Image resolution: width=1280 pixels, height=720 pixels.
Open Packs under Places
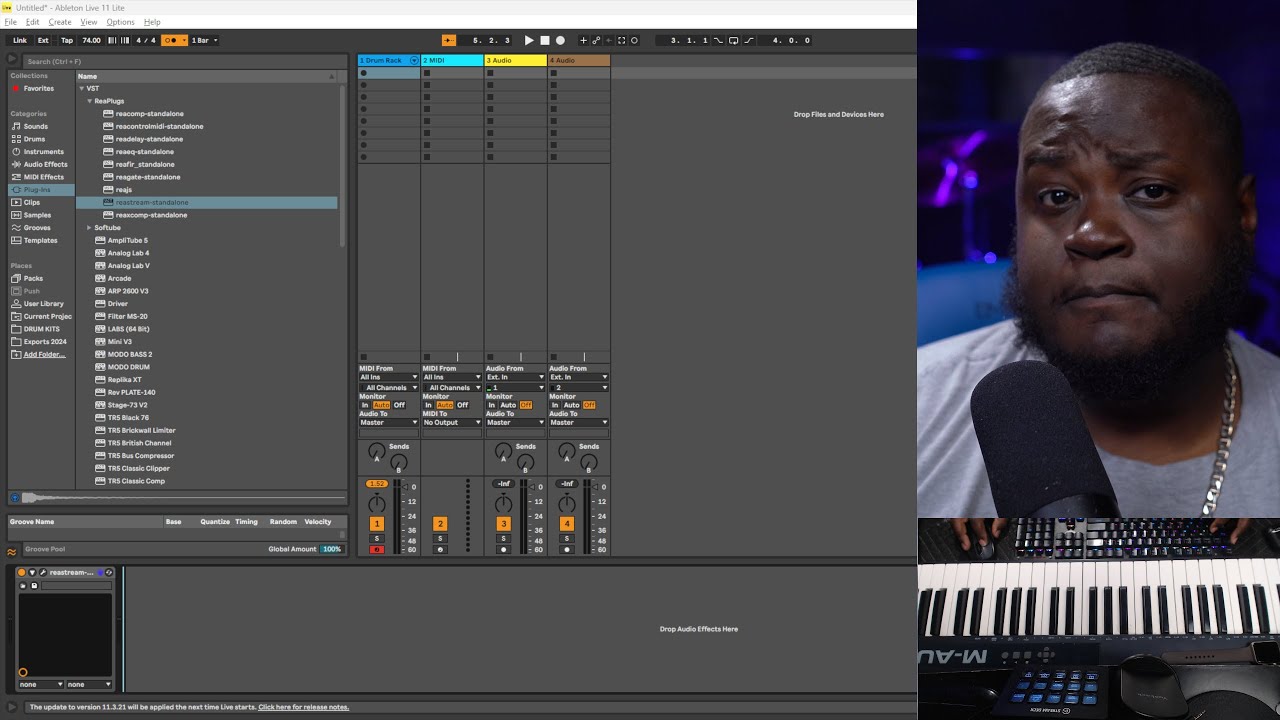click(x=33, y=278)
